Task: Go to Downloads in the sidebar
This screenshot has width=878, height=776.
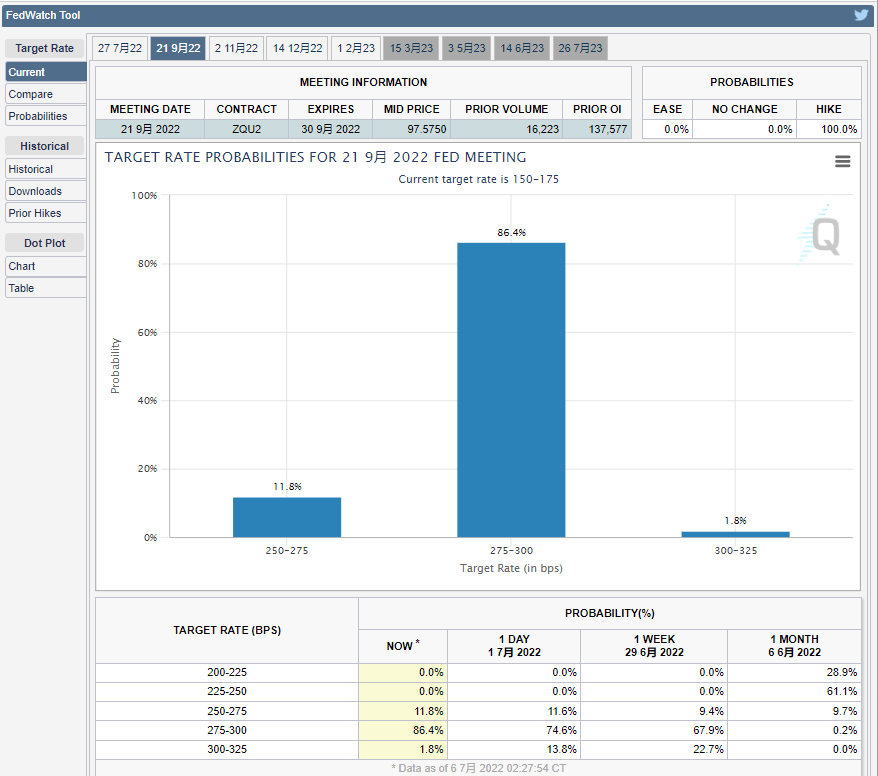Action: click(x=46, y=191)
